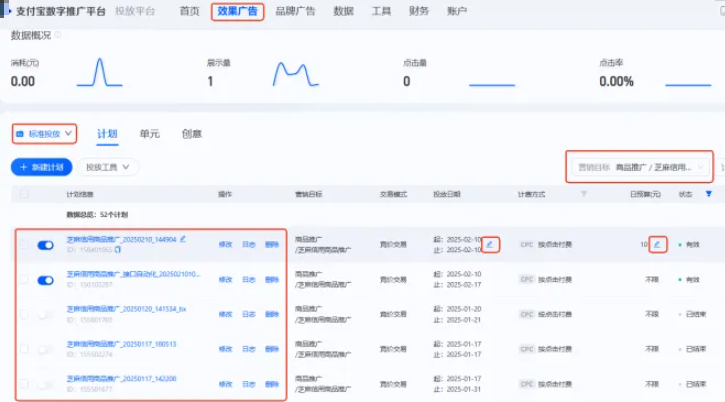Open 日志 for plan _20250210_144904
725x402 pixels.
tap(249, 244)
